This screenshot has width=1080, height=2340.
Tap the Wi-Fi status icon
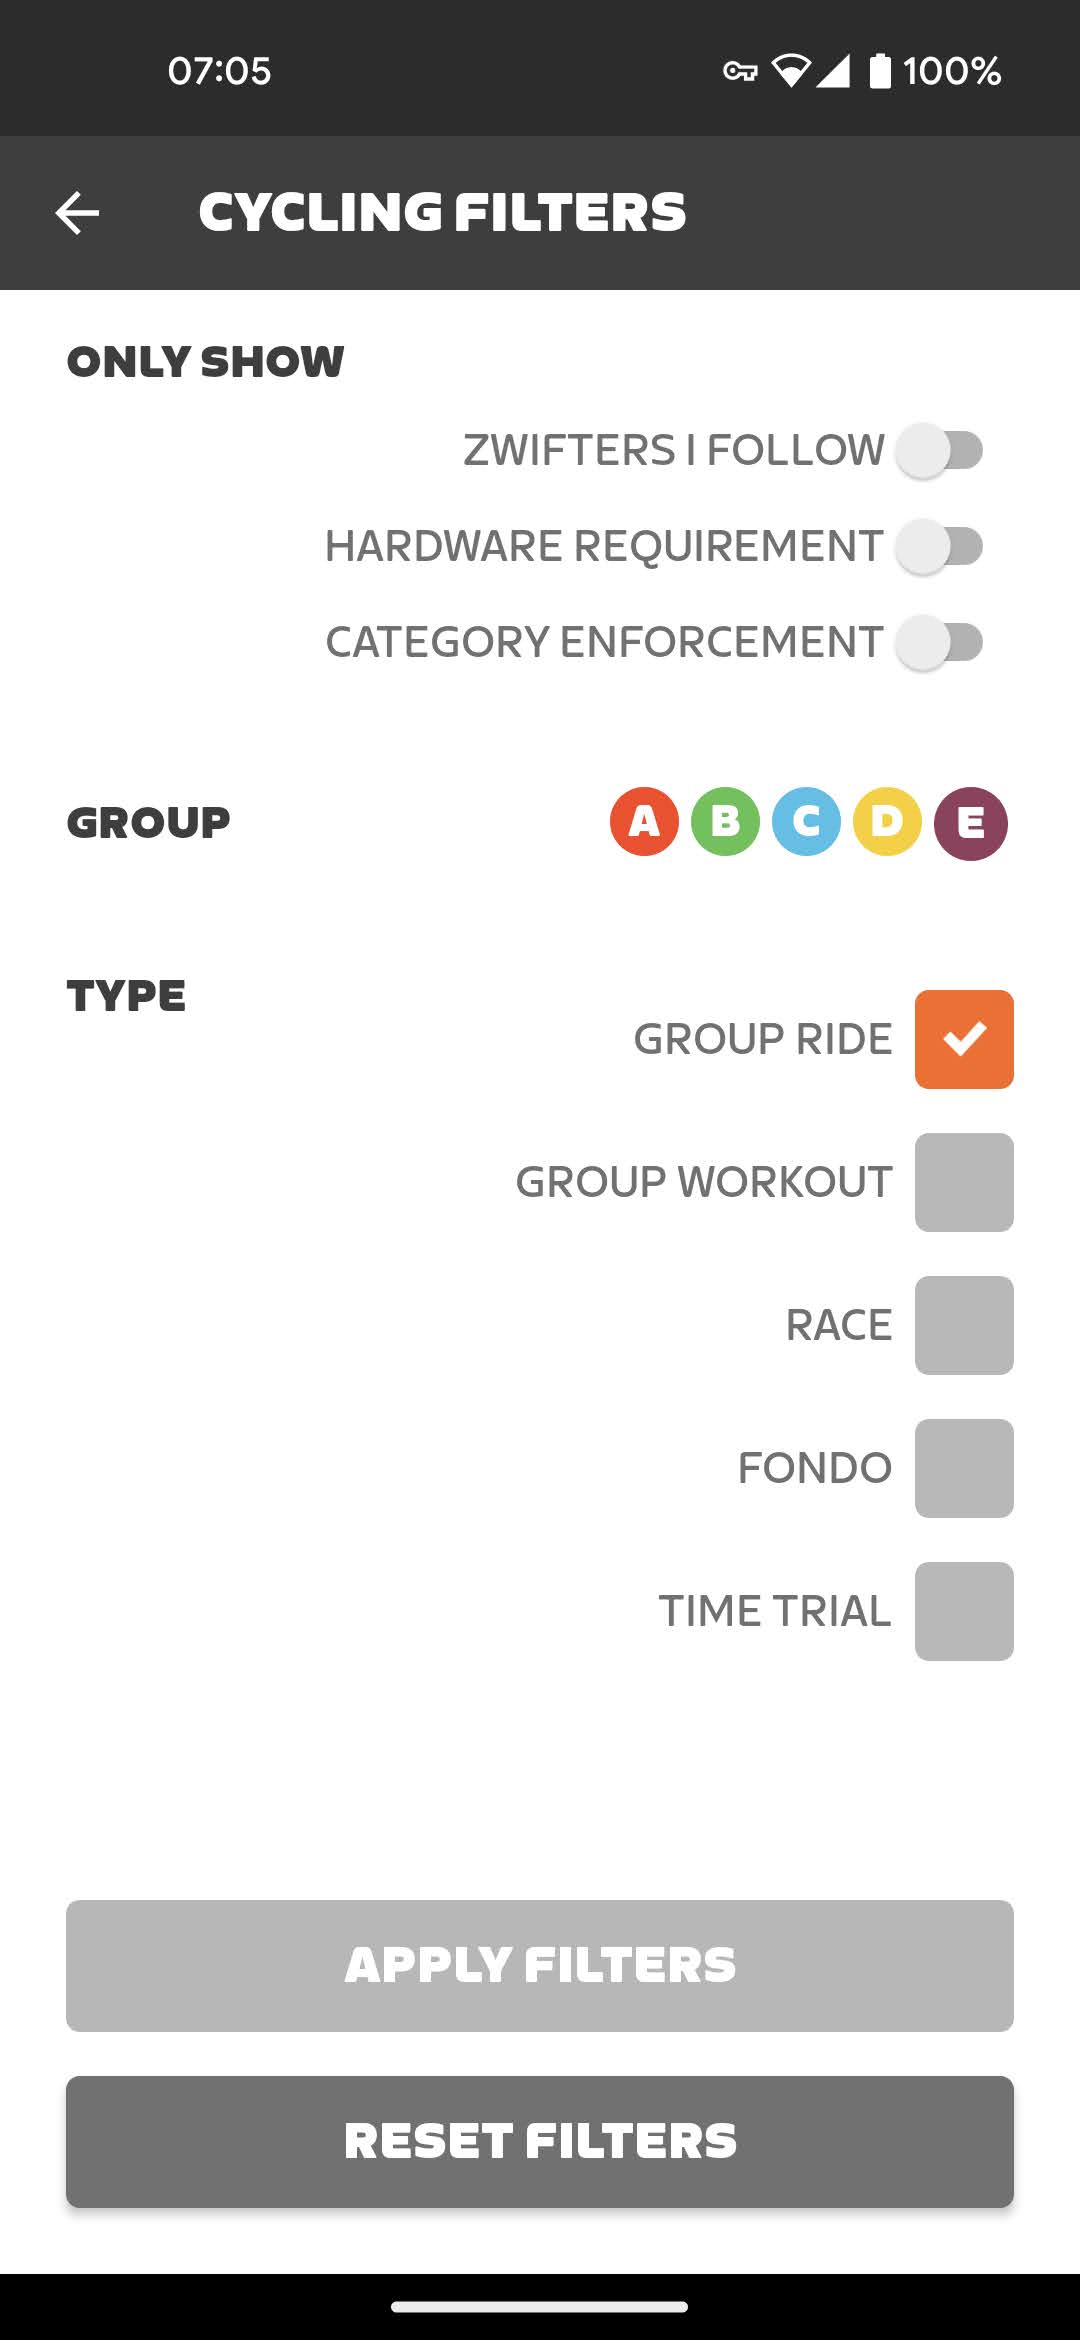(x=790, y=71)
